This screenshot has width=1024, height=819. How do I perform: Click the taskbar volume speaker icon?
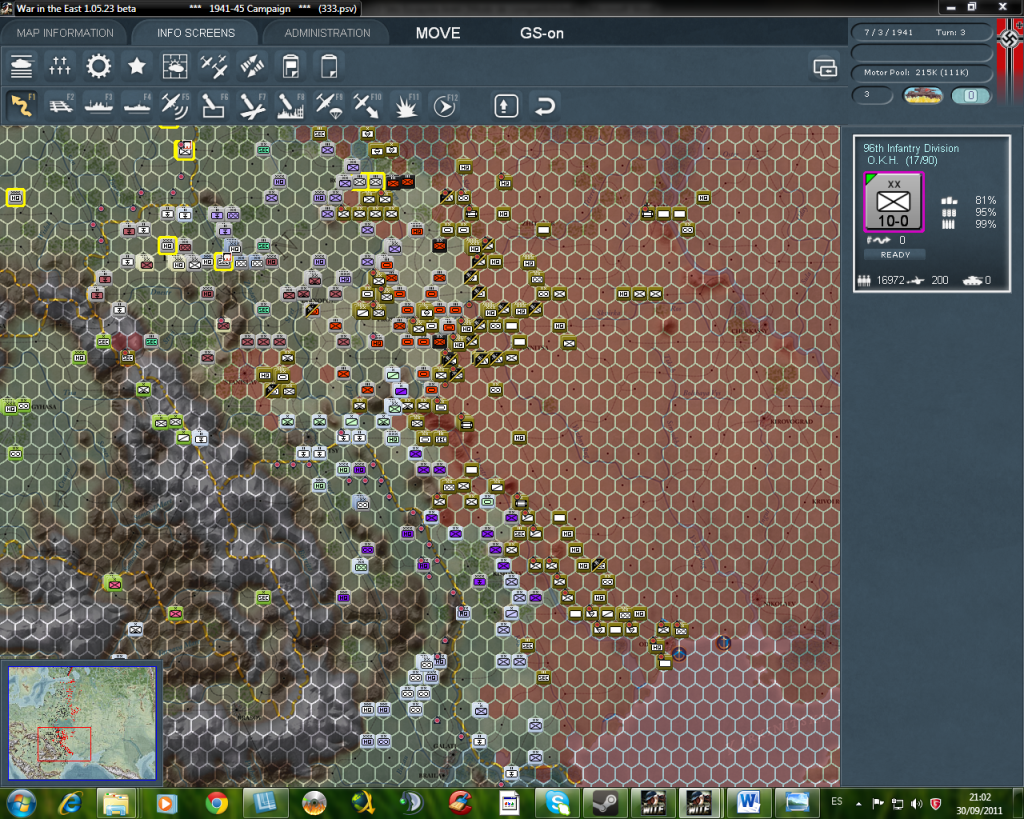[x=917, y=804]
